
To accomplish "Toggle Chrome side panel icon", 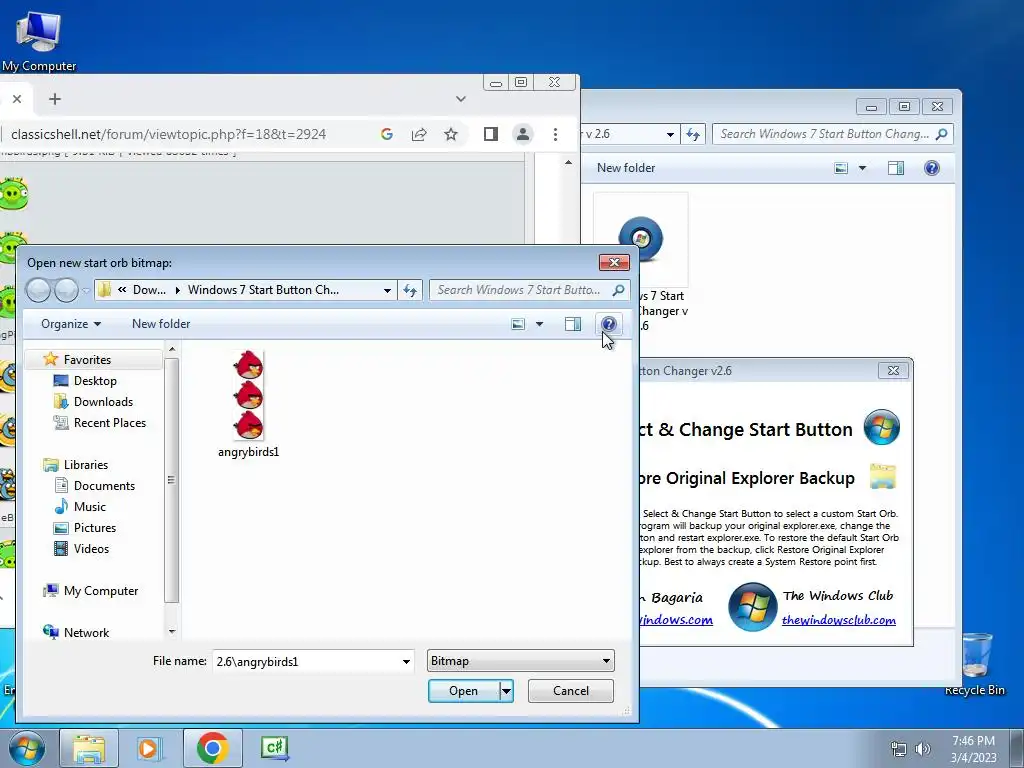I will tap(490, 135).
